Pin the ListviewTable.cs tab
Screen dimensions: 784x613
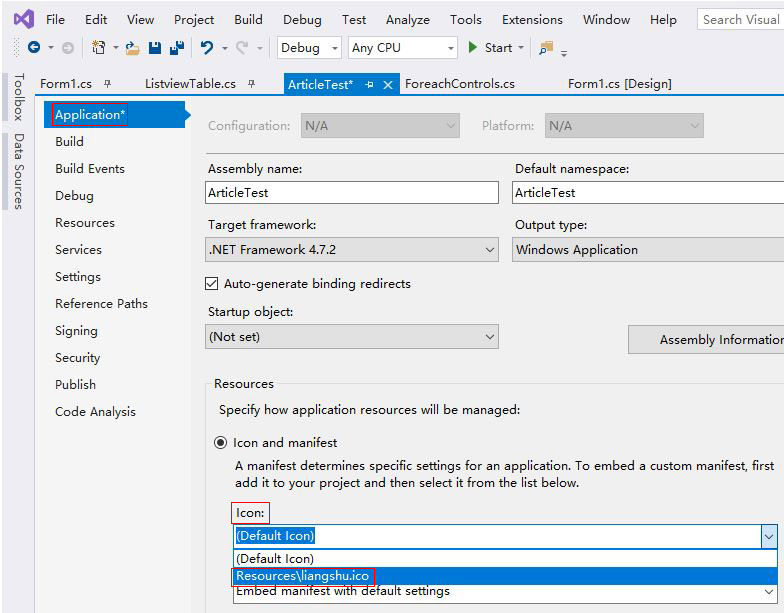[x=252, y=84]
